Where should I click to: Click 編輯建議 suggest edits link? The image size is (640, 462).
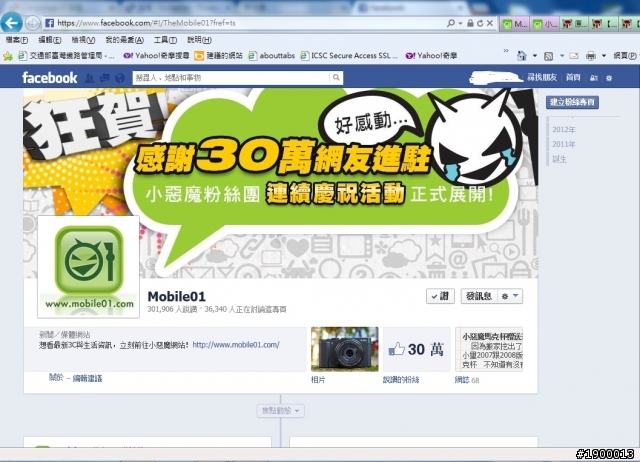tap(87, 378)
